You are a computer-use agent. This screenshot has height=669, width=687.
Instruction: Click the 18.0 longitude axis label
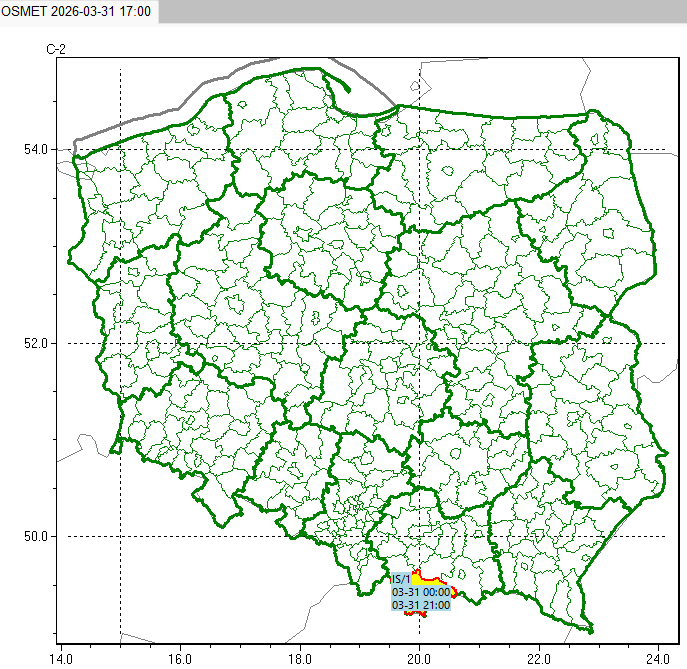pos(300,658)
